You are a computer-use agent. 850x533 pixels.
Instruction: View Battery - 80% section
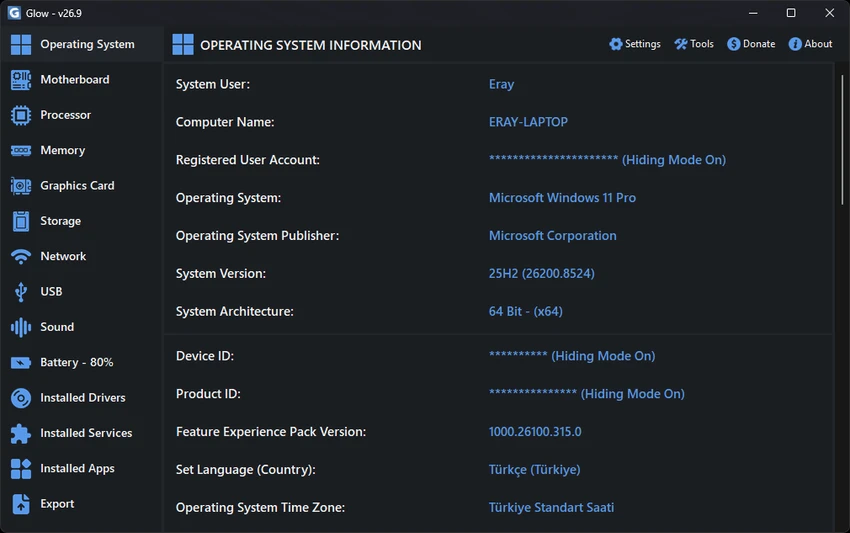click(x=81, y=362)
